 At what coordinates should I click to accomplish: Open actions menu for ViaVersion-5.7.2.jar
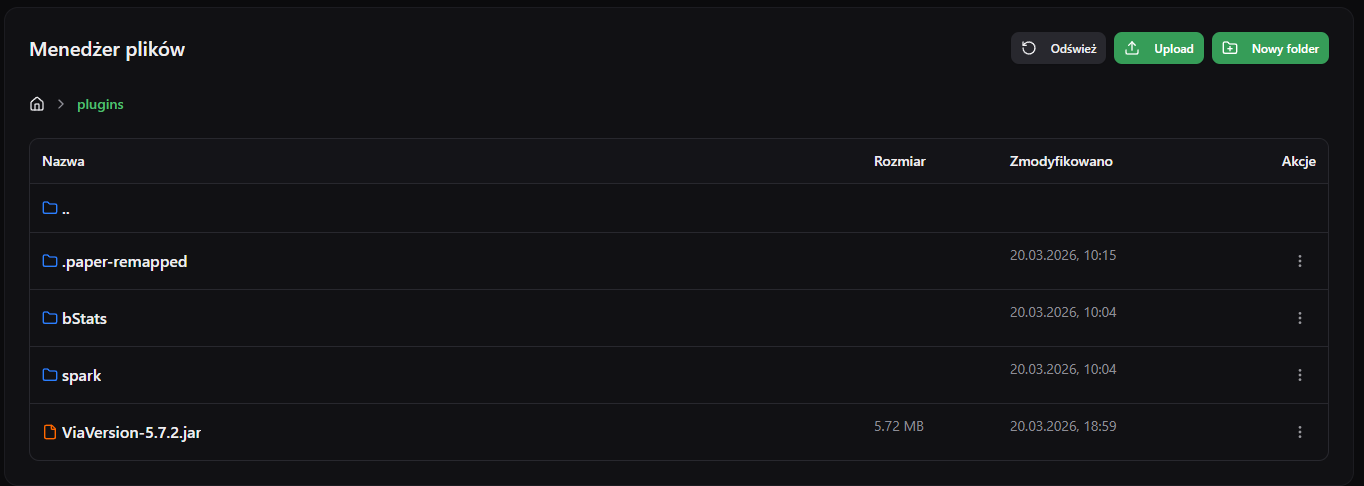coord(1300,432)
